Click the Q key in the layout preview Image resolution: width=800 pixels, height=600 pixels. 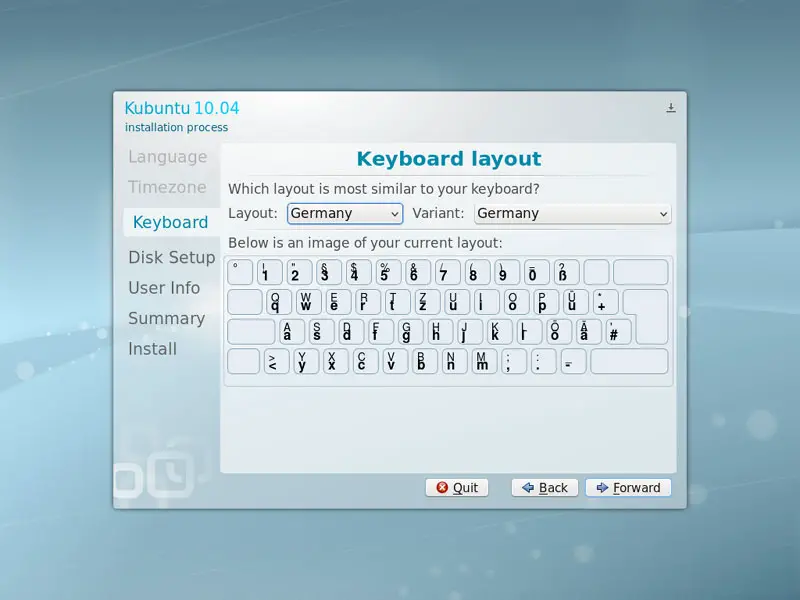[x=278, y=302]
